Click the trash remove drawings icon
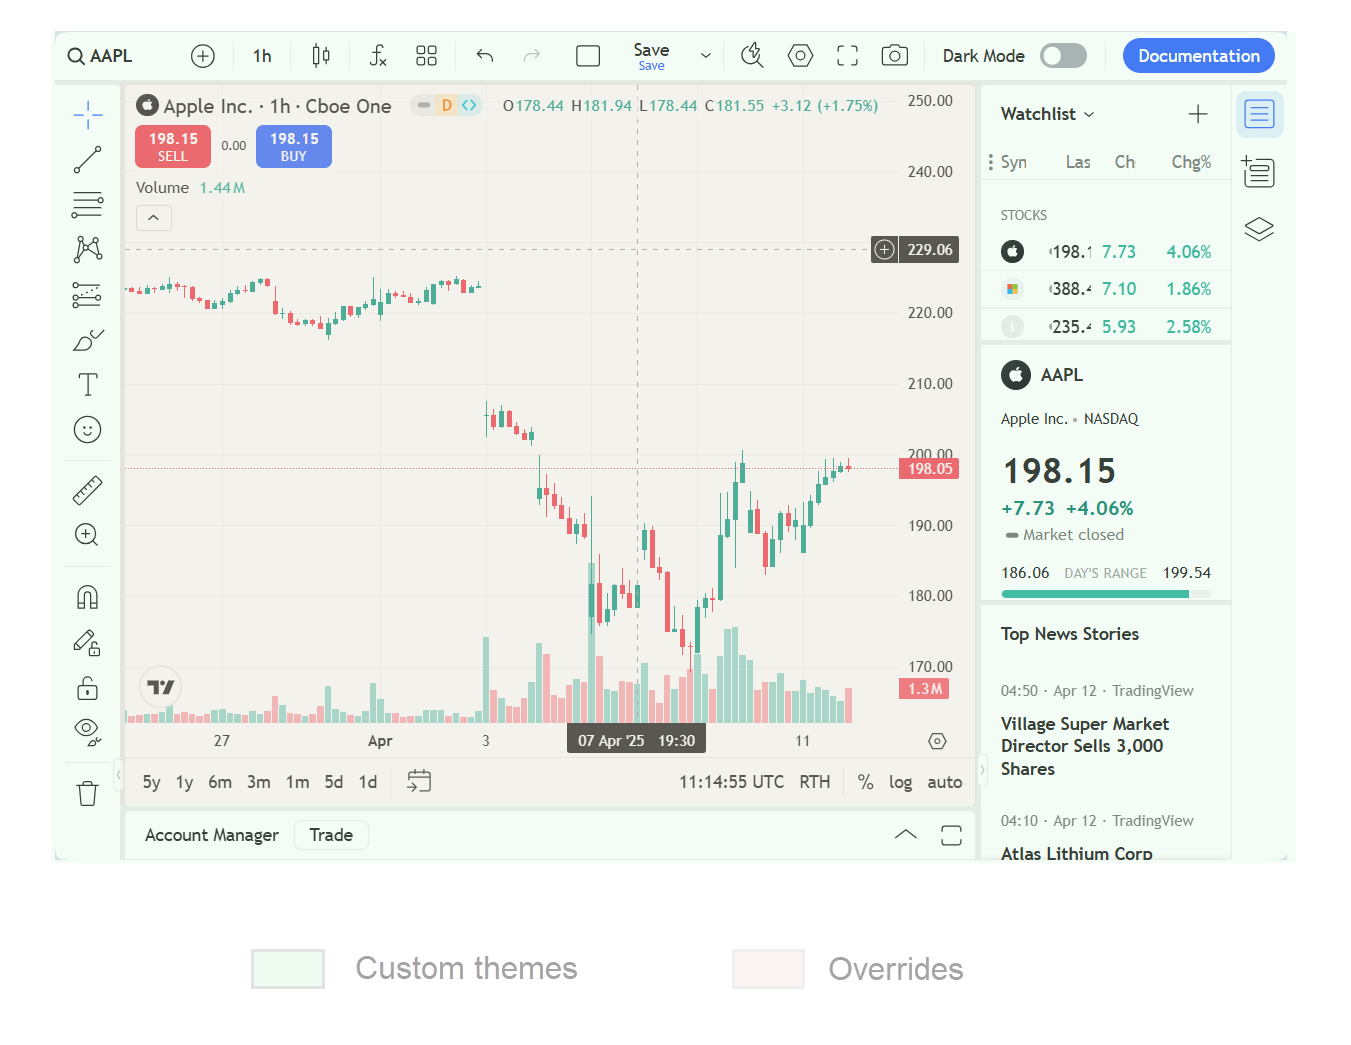The width and height of the screenshot is (1351, 1045). (88, 793)
